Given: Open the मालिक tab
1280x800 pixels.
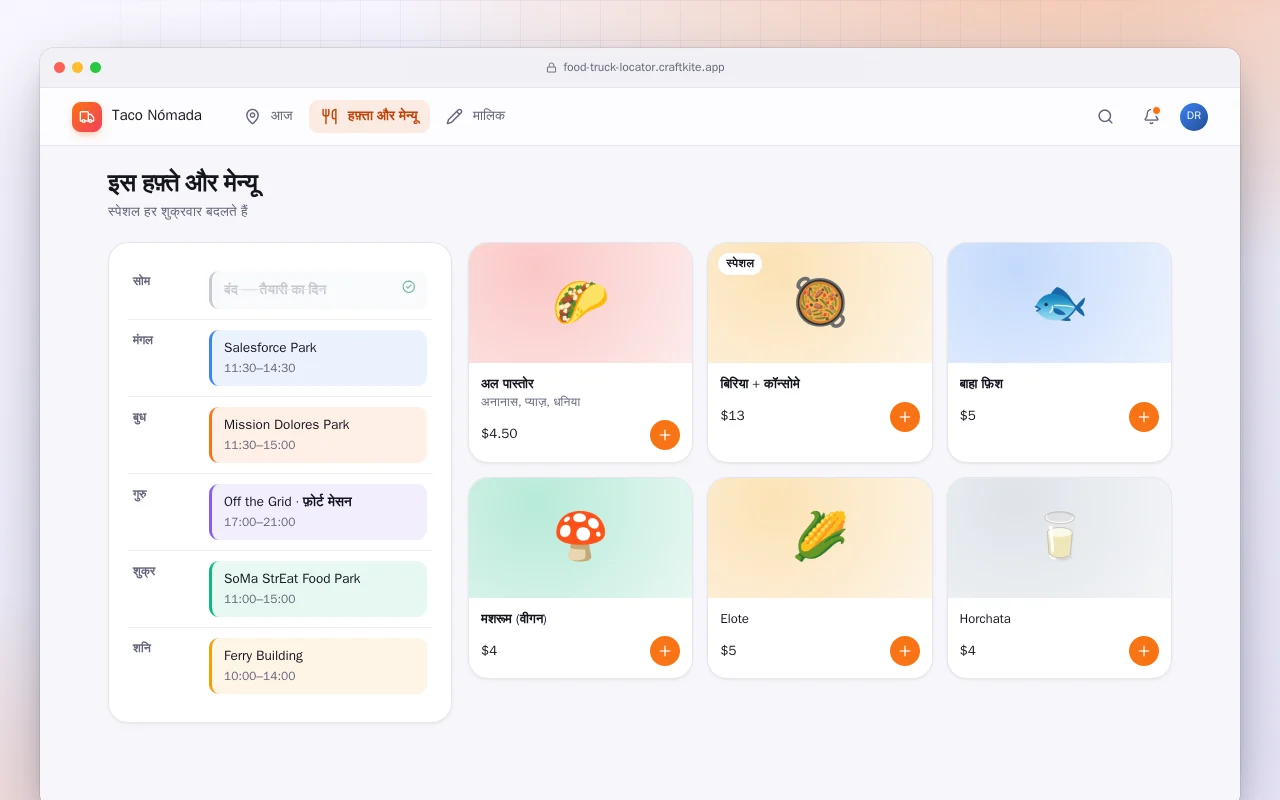Looking at the screenshot, I should coord(476,116).
